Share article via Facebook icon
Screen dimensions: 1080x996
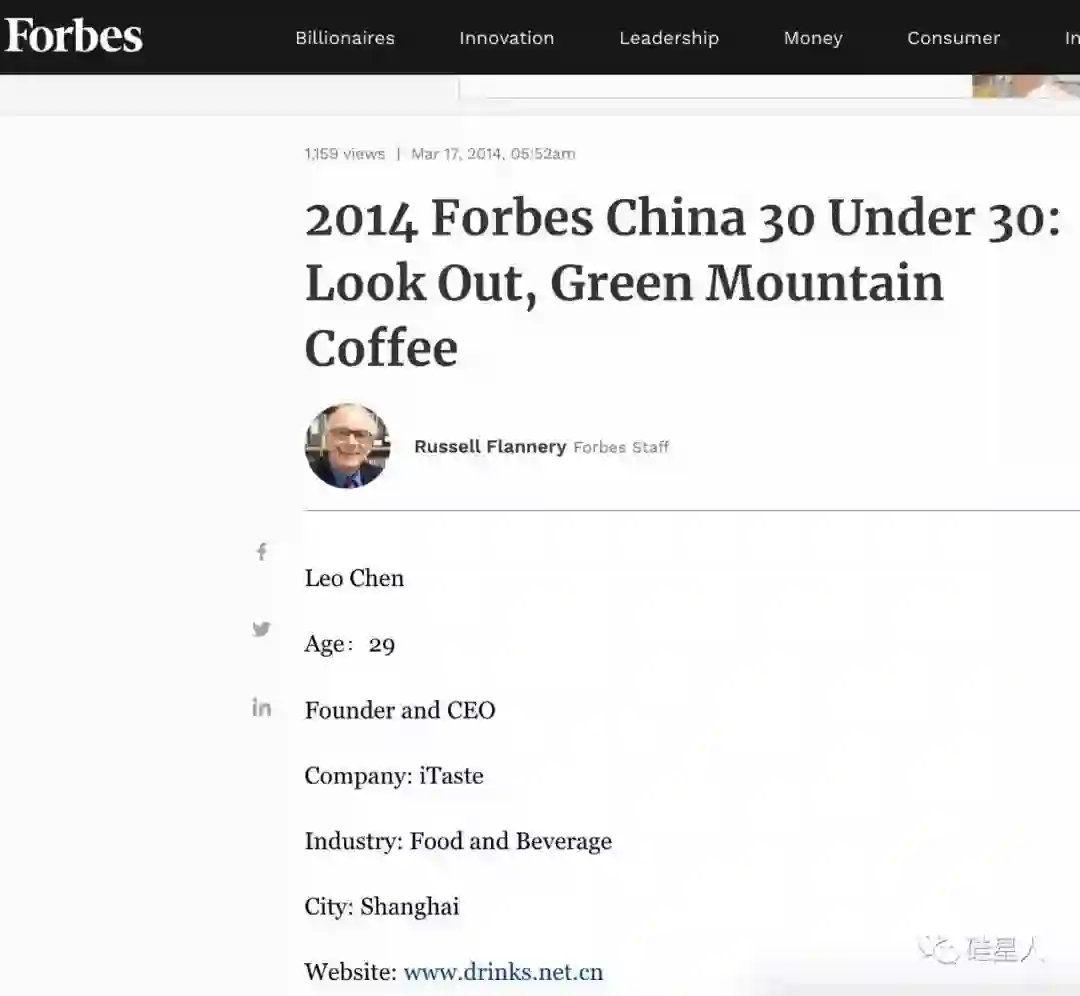click(x=262, y=551)
